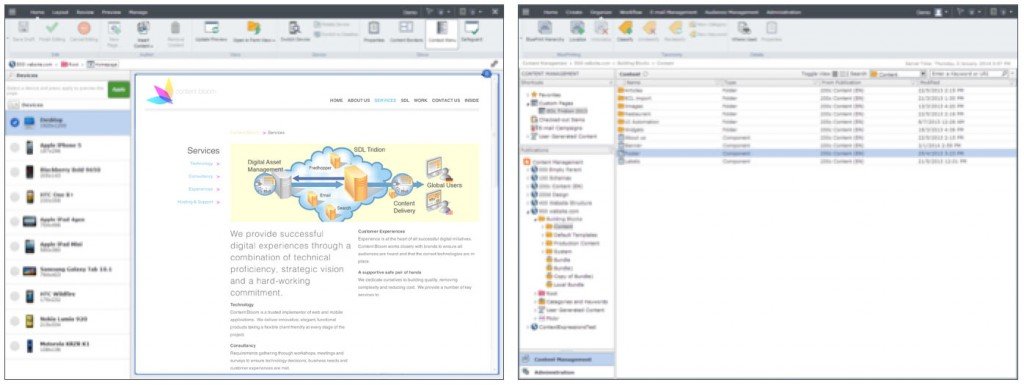The width and height of the screenshot is (1024, 385).
Task: Click CONTACT US link in preview
Action: point(446,100)
